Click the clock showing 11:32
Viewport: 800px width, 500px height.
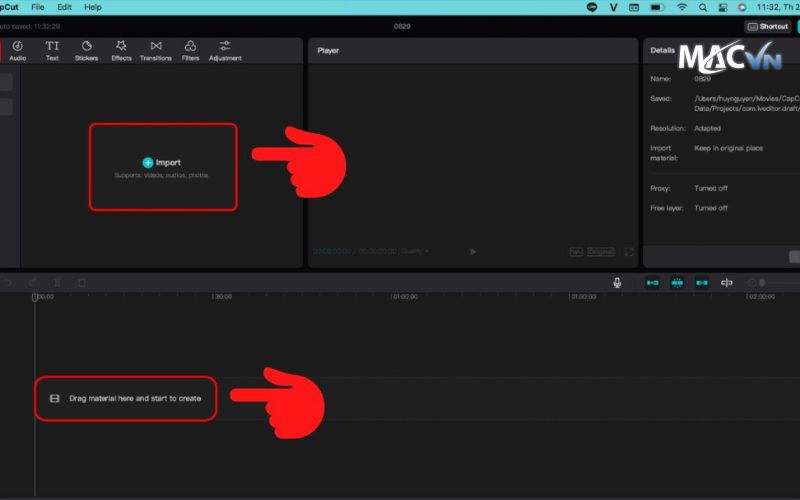[778, 7]
